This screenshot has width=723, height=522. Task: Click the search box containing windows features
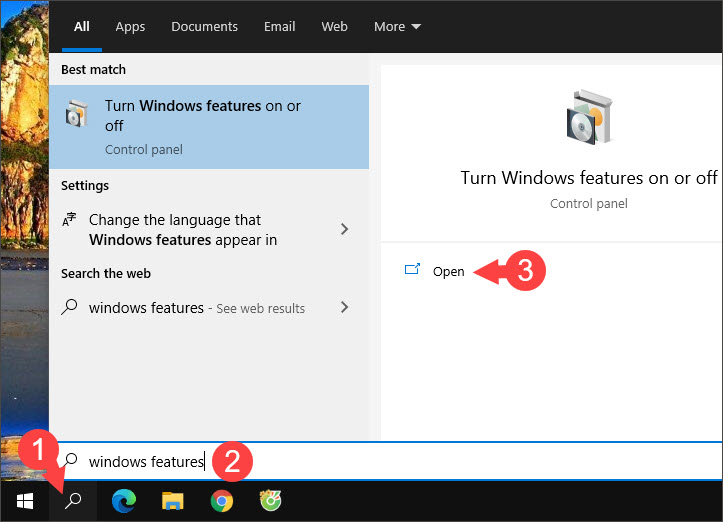[386, 461]
